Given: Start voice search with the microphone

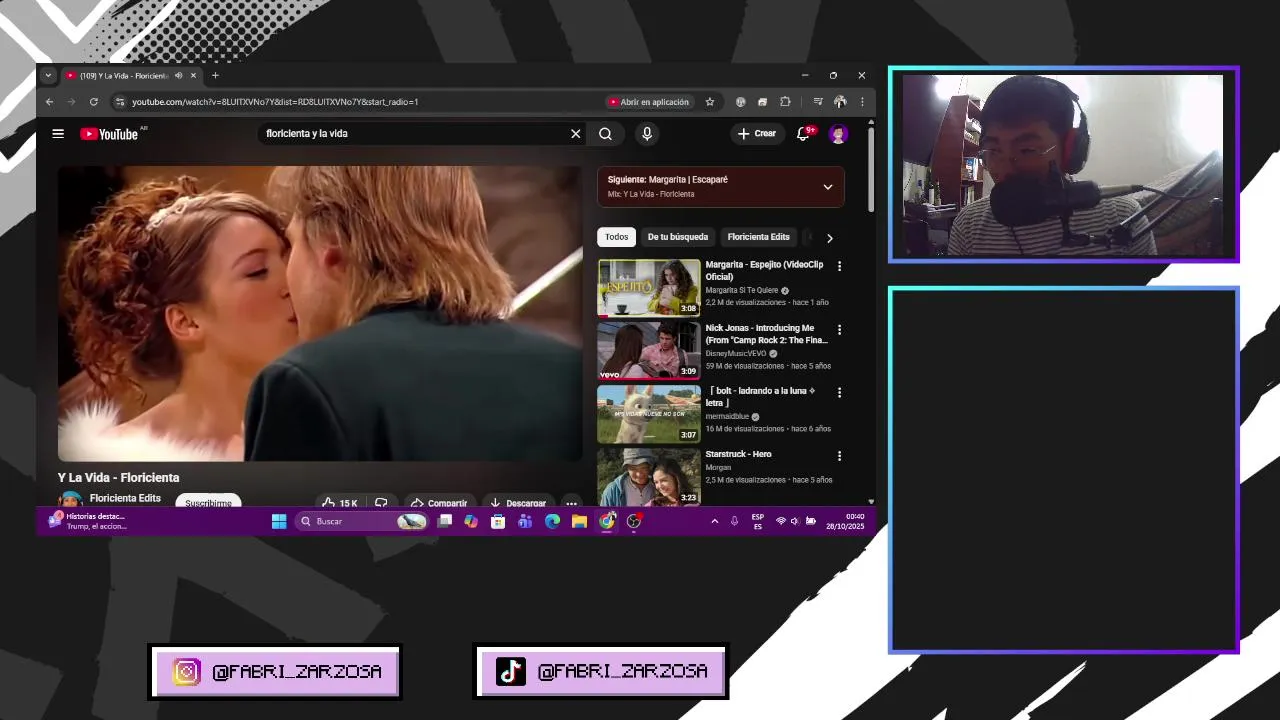Looking at the screenshot, I should click(x=647, y=134).
